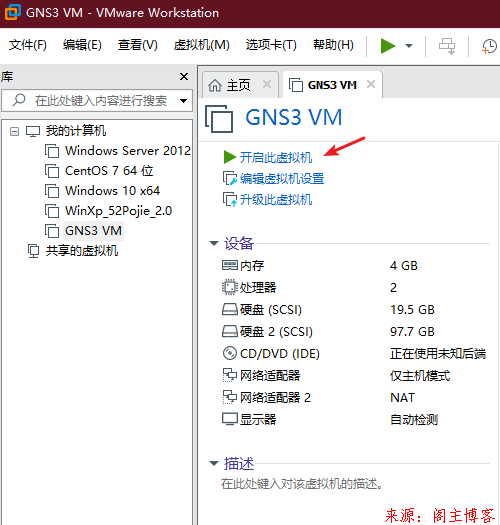The image size is (500, 525).
Task: Click the 19.5 GB disk value
Action: click(412, 310)
